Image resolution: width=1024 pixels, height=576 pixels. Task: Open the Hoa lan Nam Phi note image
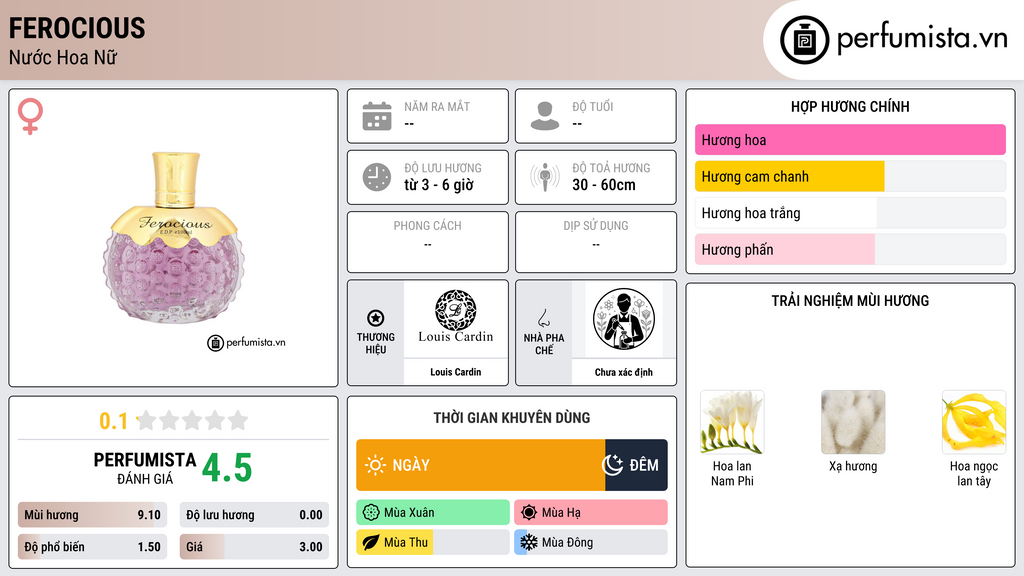tap(732, 422)
